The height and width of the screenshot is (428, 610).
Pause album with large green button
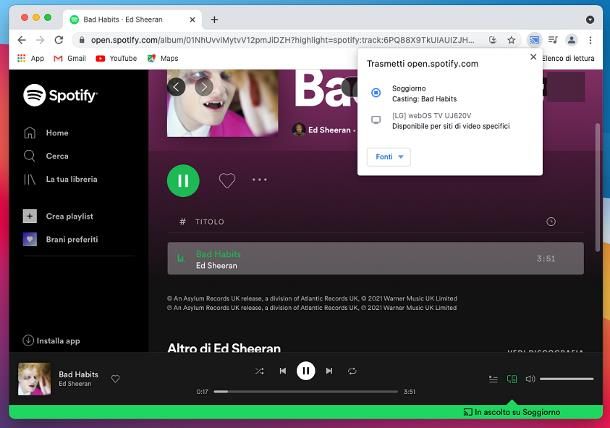pos(183,181)
